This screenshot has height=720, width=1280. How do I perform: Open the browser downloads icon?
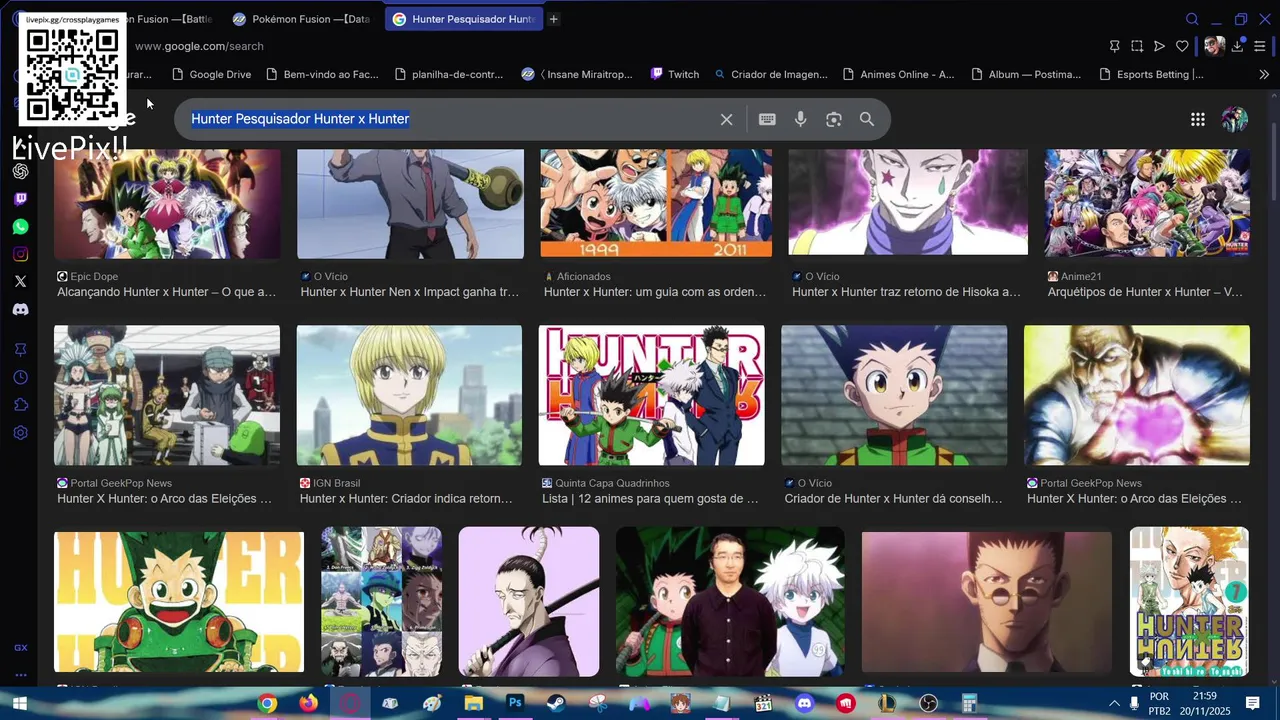(x=1238, y=46)
